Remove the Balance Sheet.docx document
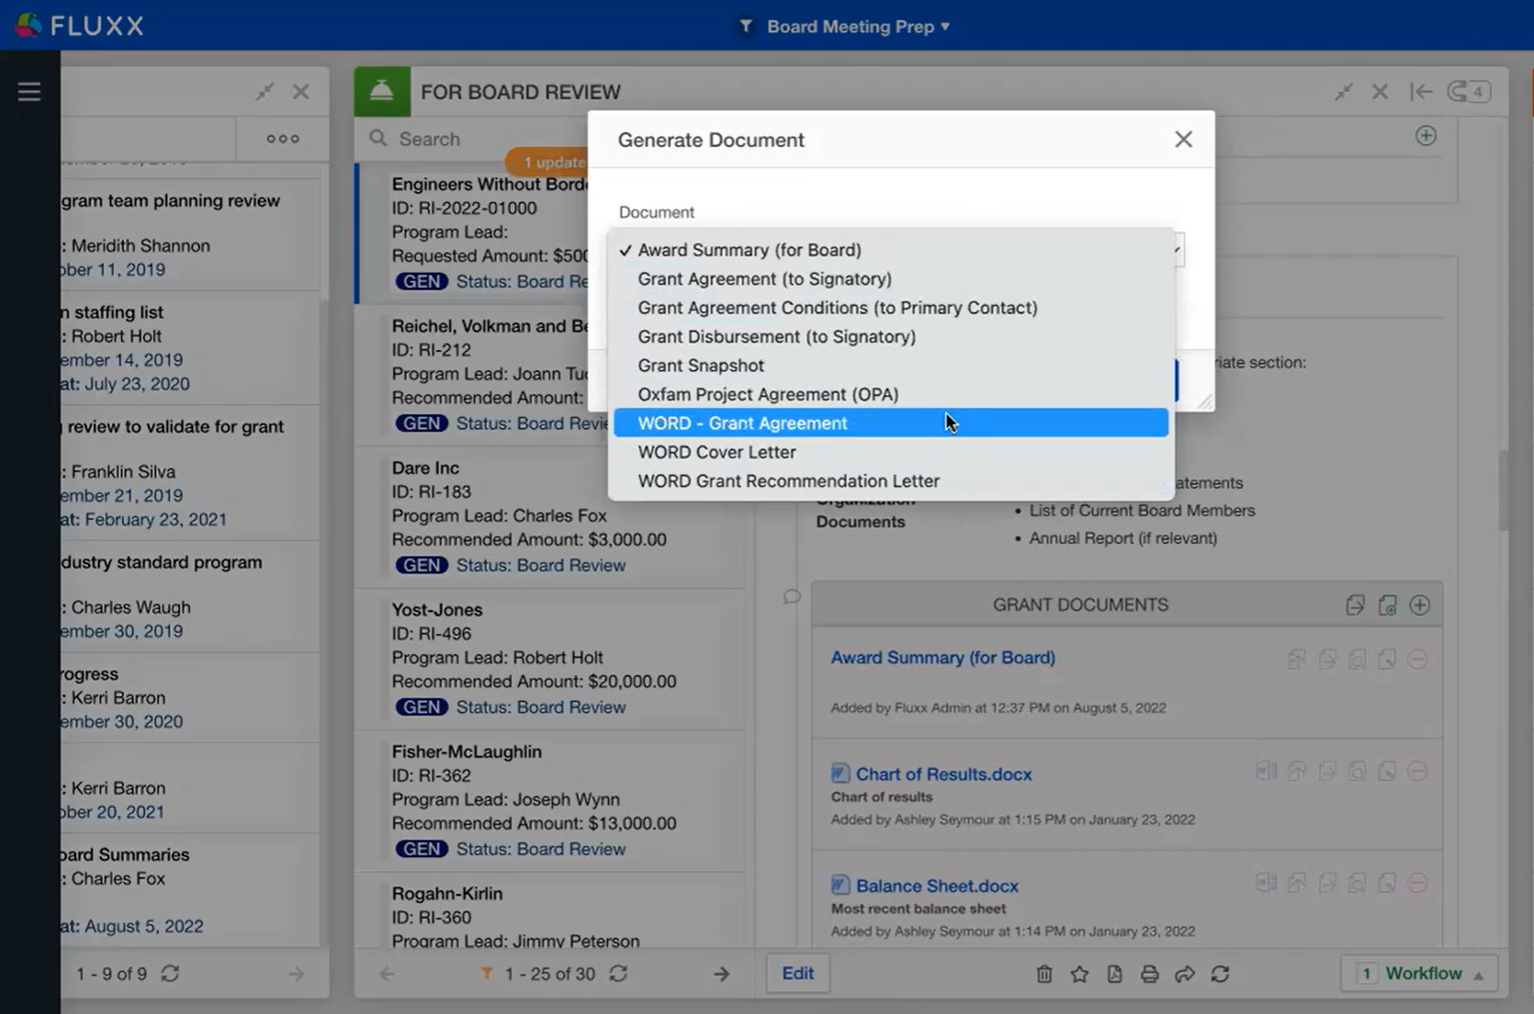The image size is (1534, 1014). (1417, 883)
